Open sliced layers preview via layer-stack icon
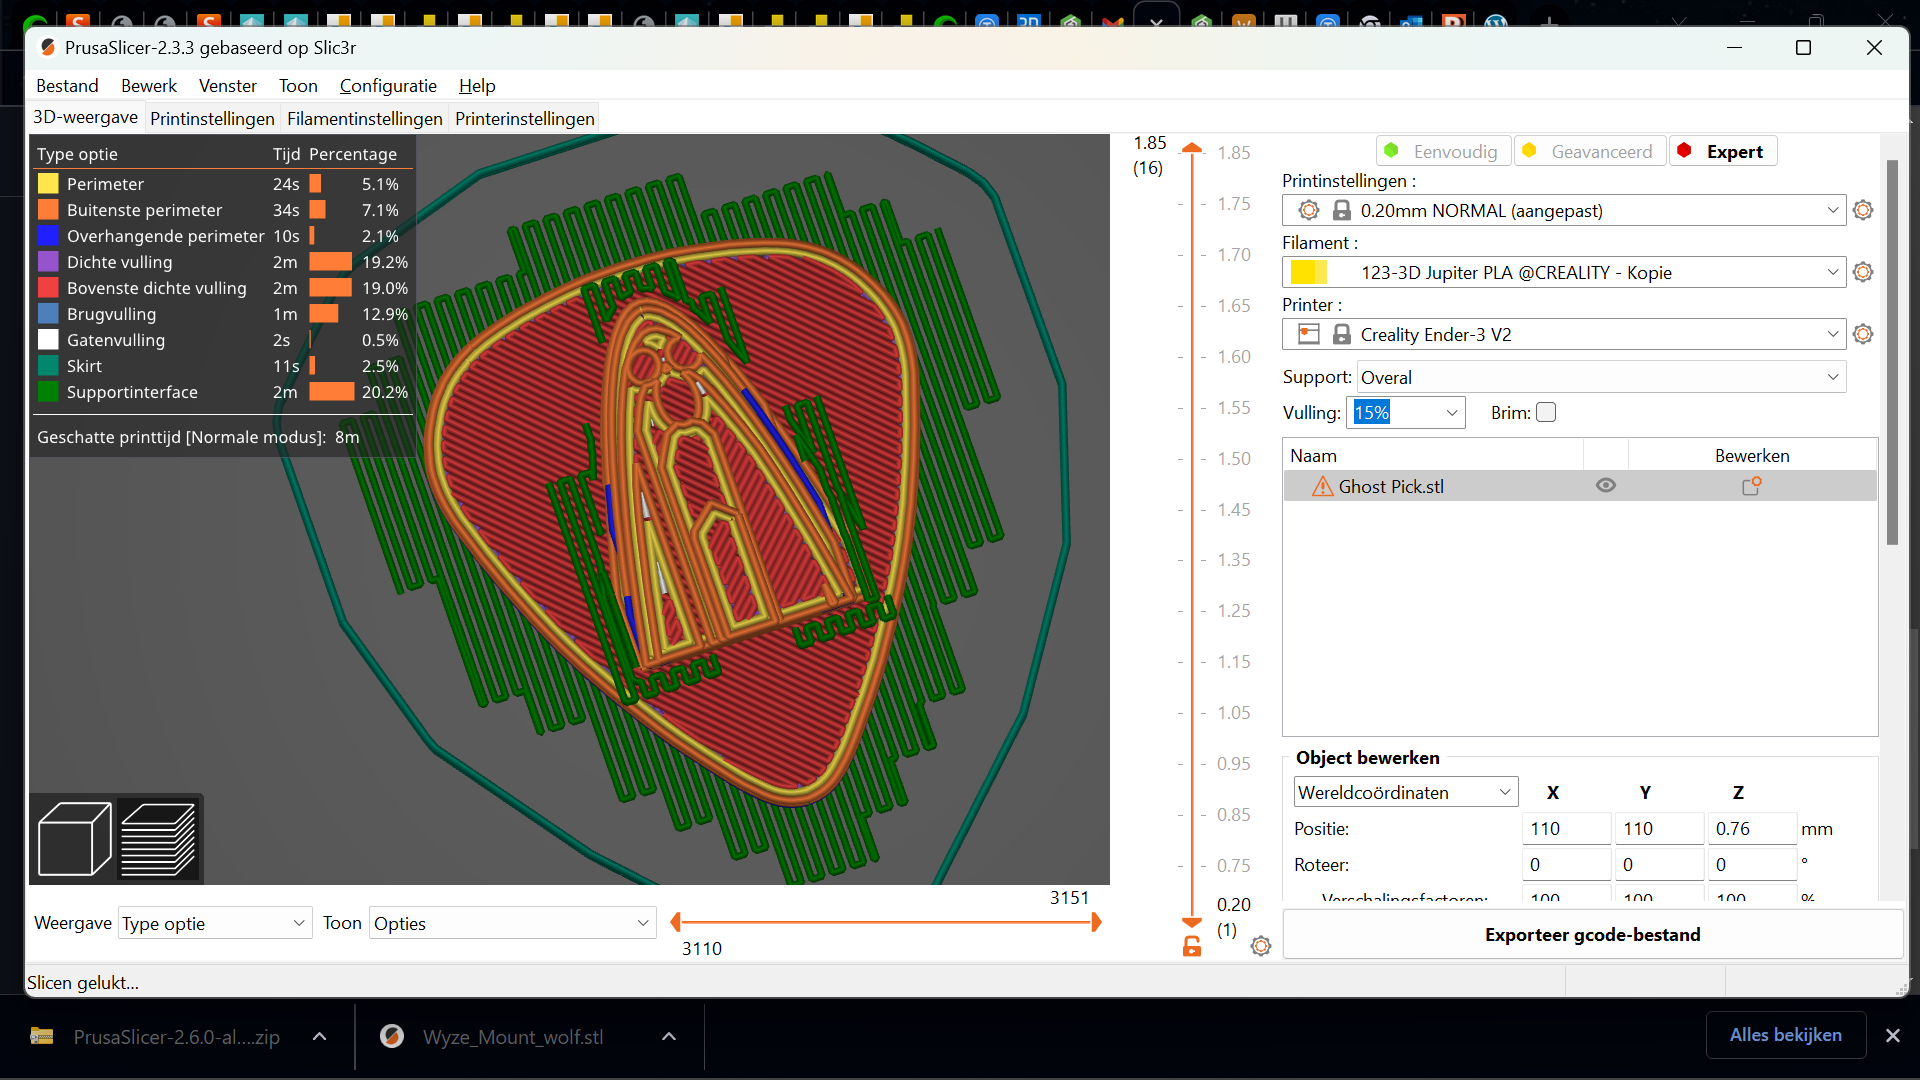Viewport: 1920px width, 1080px height. pos(158,838)
